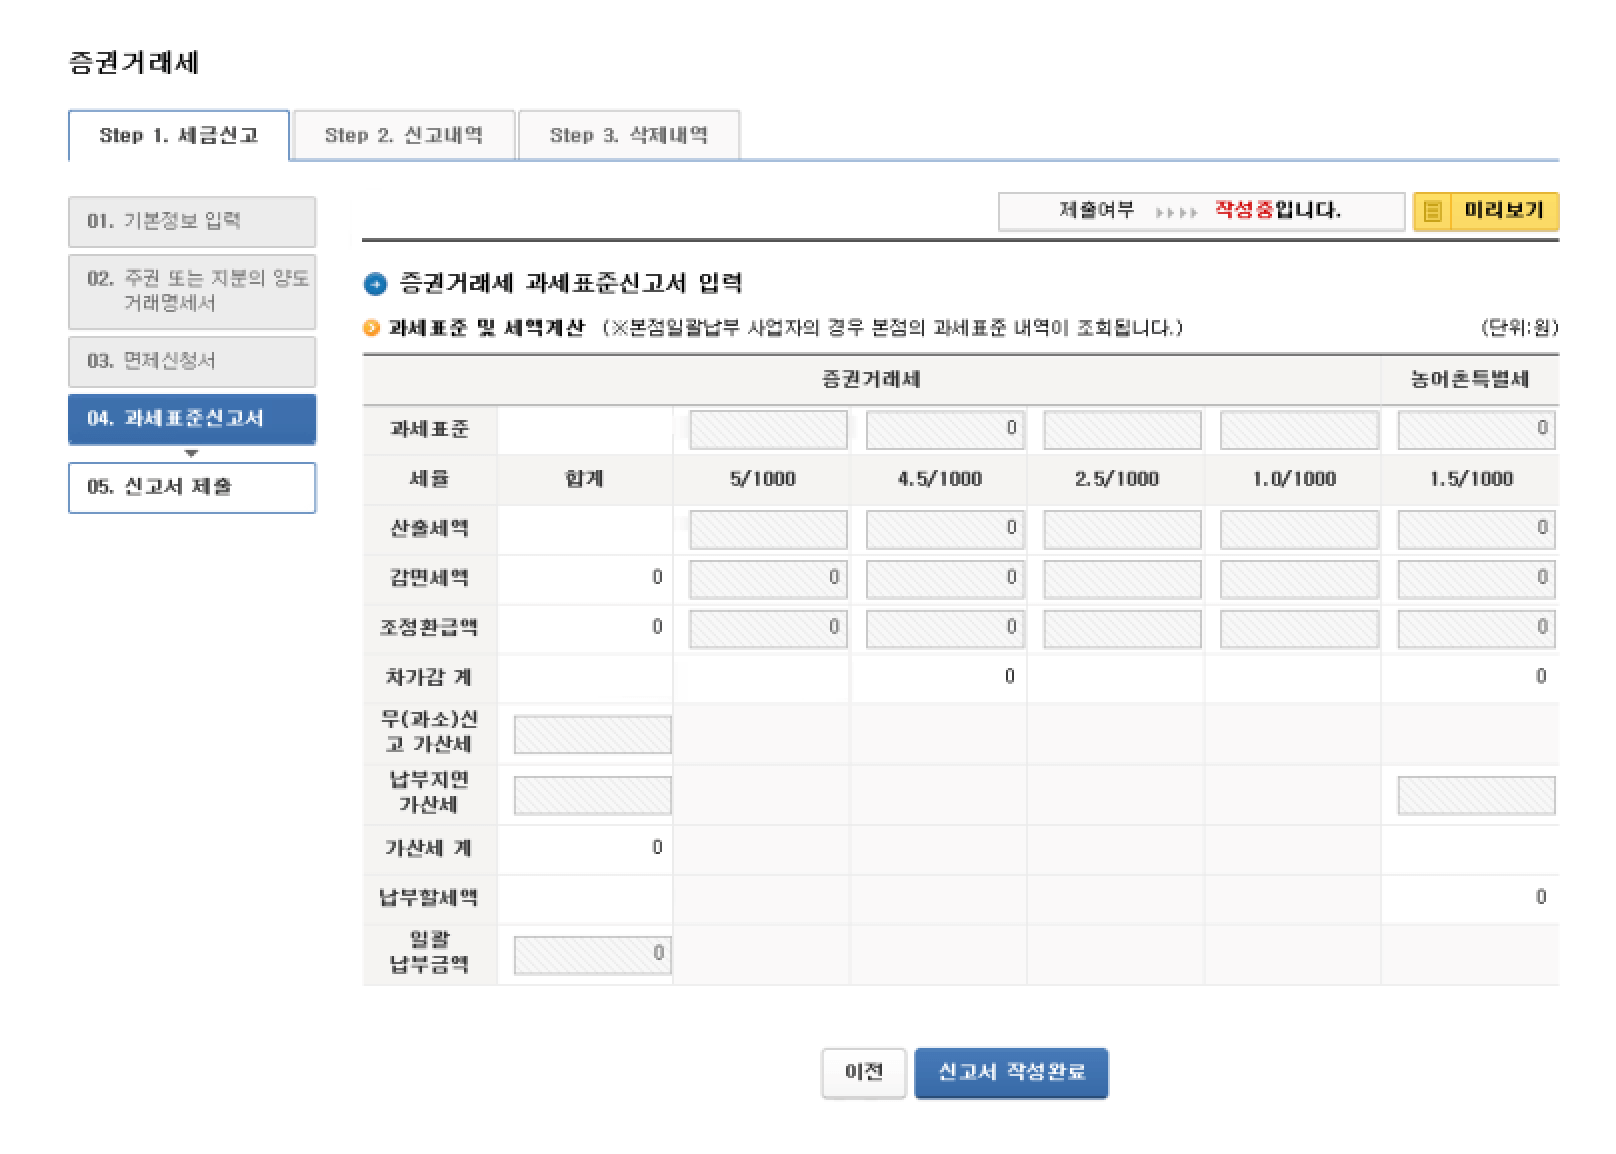Image resolution: width=1616 pixels, height=1154 pixels.
Task: Open the 02. 주권 또는 지분의 양도 거래명세서 step
Action: click(192, 291)
